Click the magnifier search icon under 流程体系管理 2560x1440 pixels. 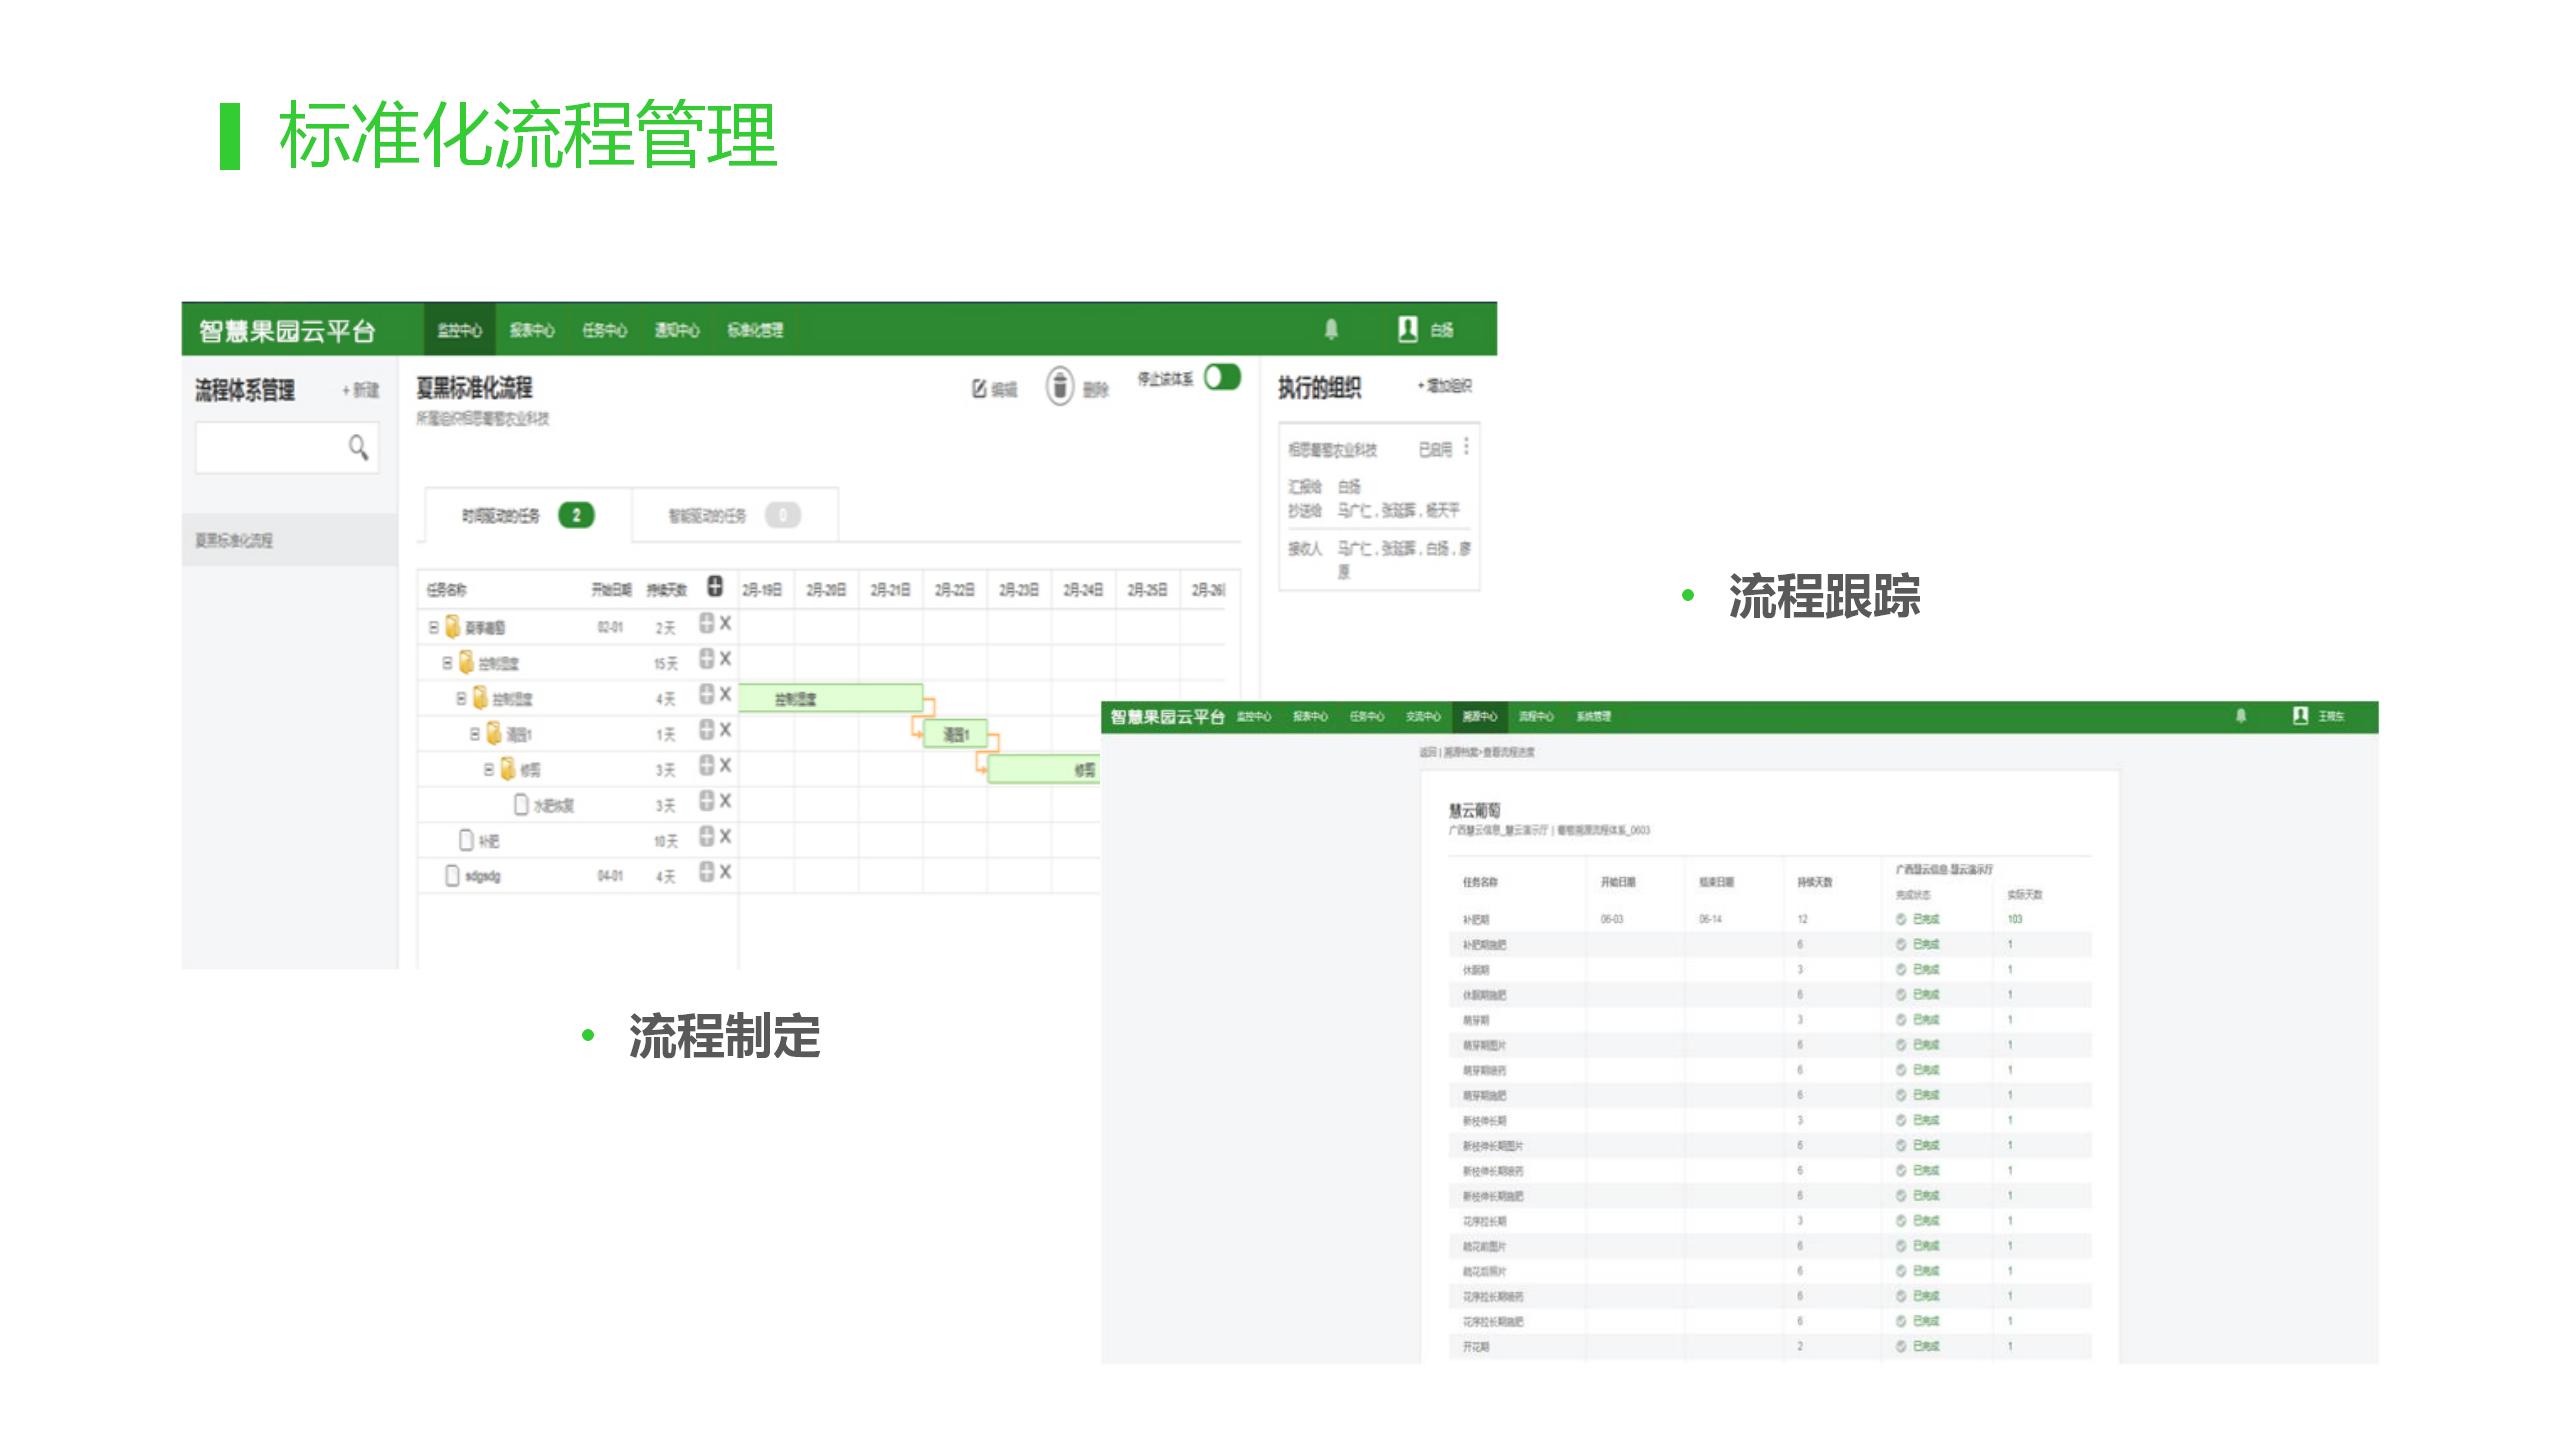pos(358,447)
